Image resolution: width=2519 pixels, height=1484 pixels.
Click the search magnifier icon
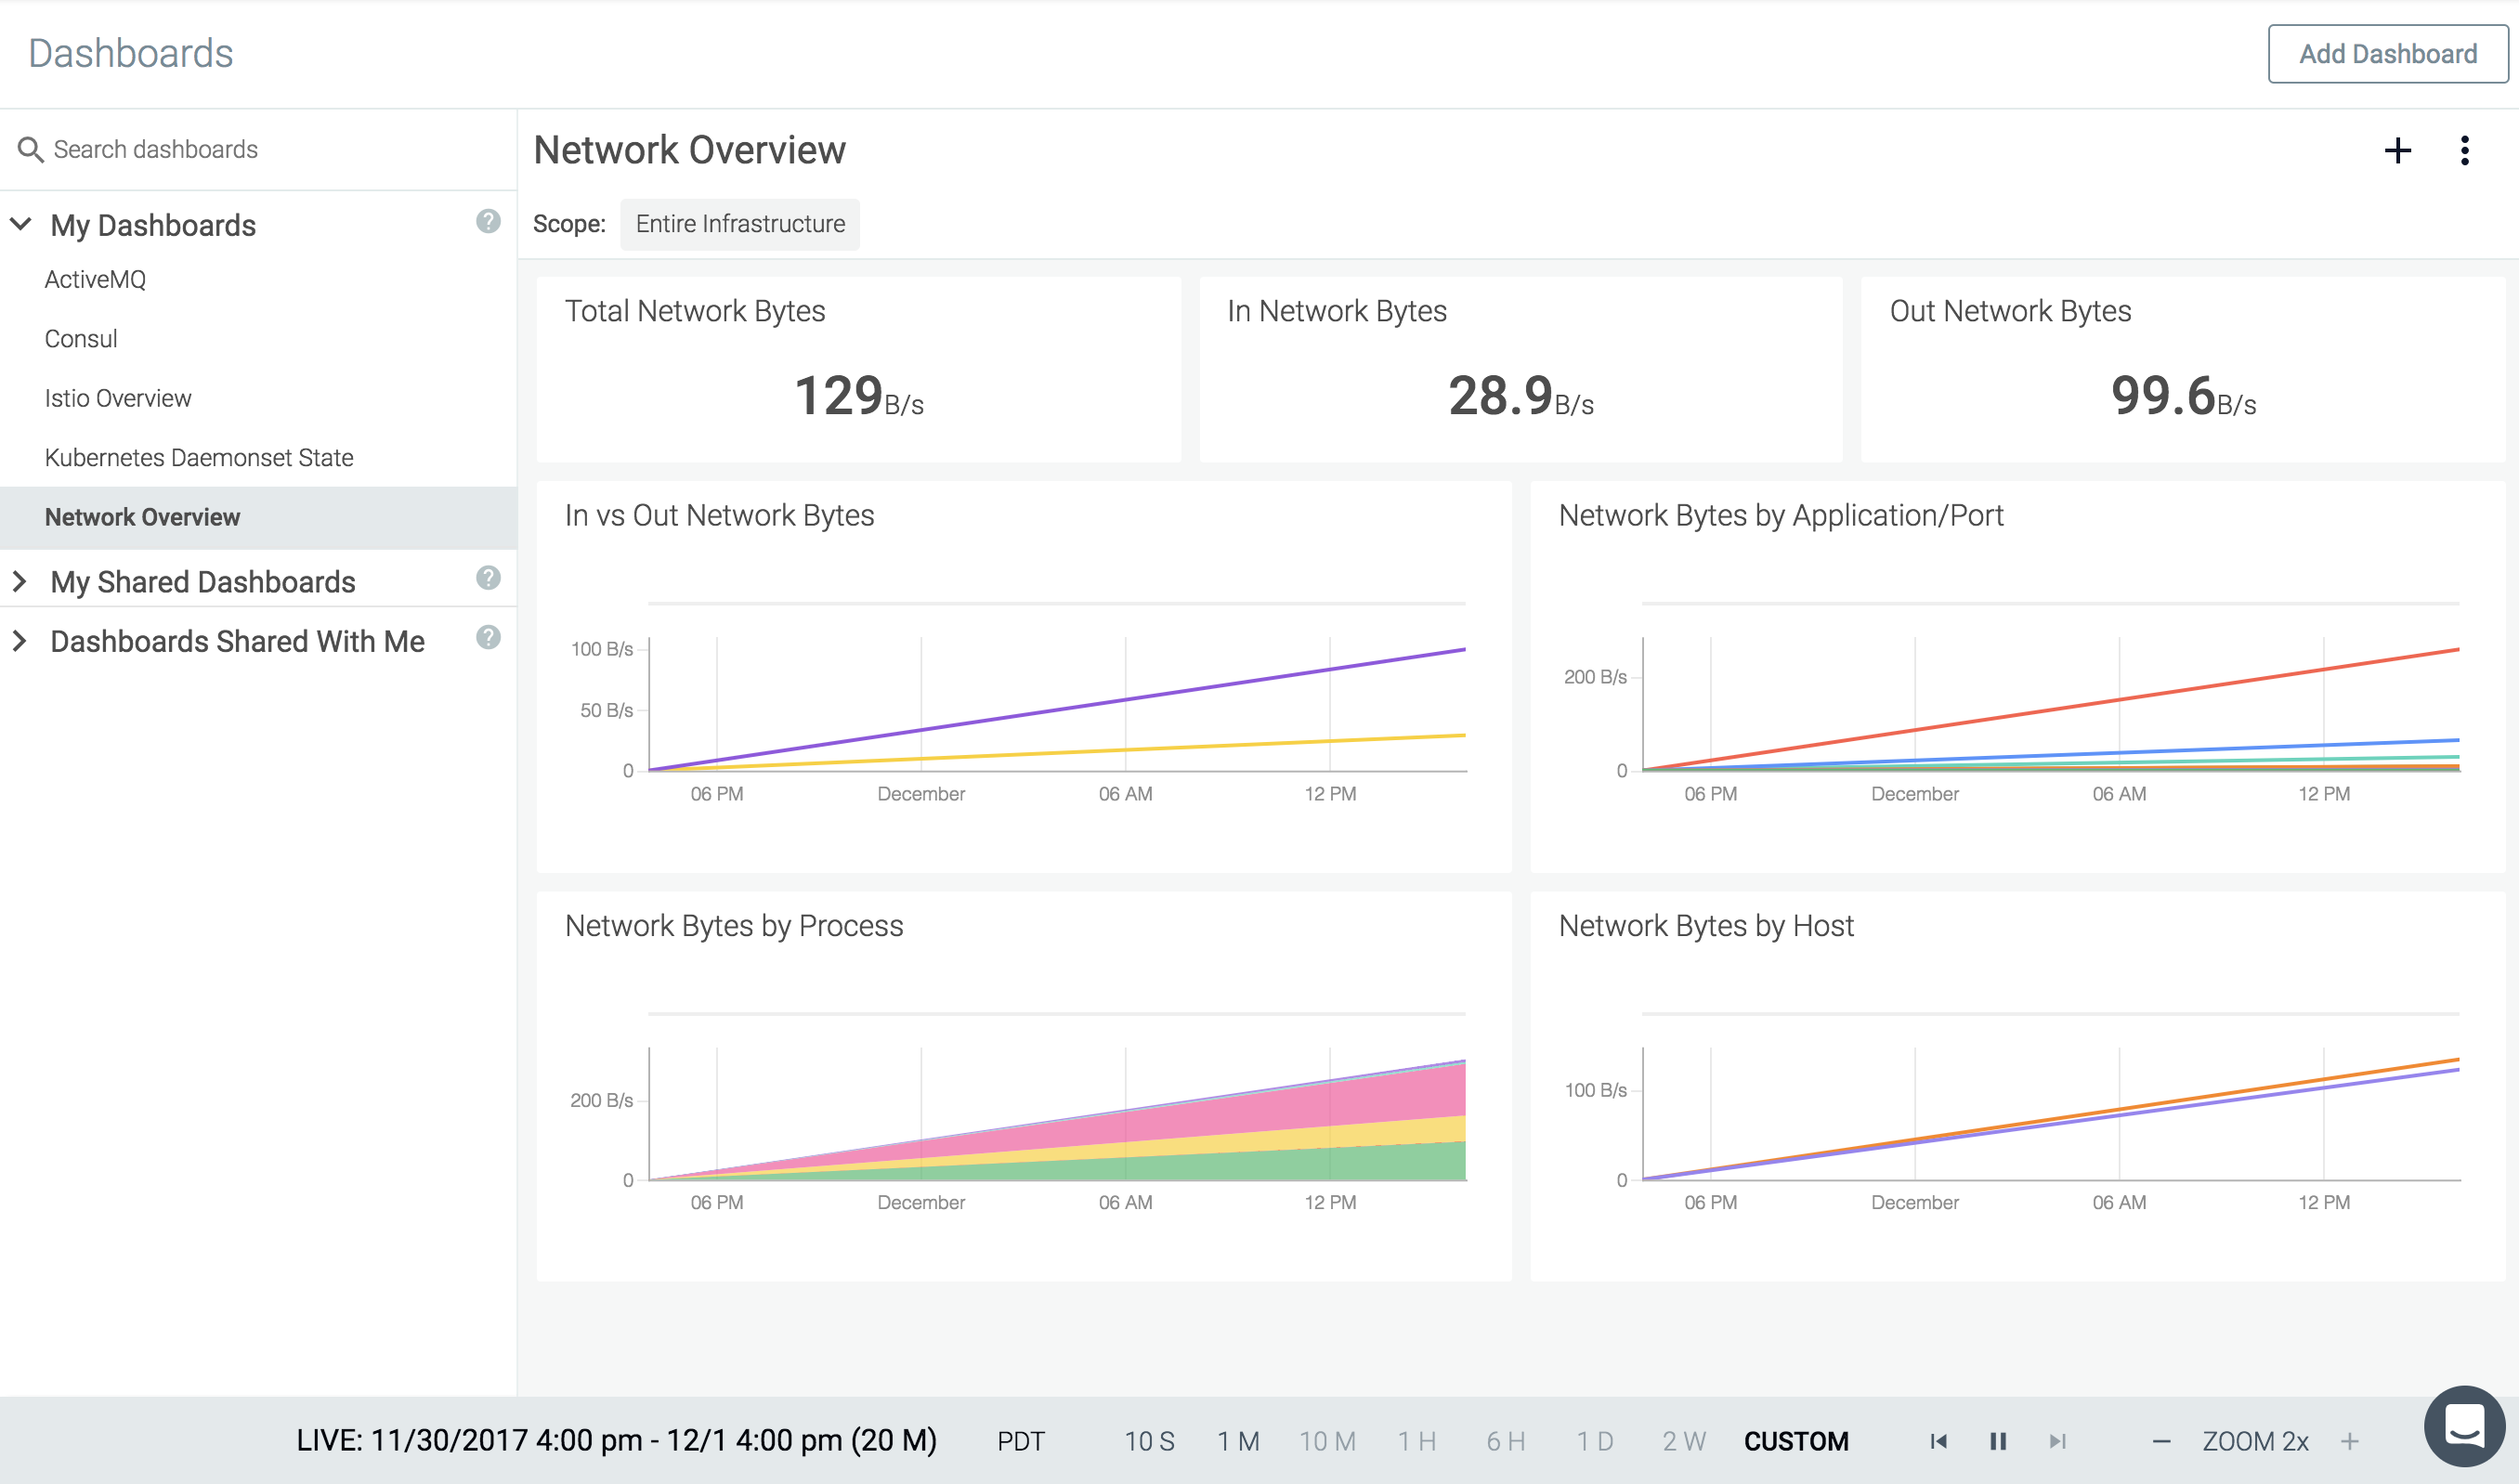pos(30,150)
